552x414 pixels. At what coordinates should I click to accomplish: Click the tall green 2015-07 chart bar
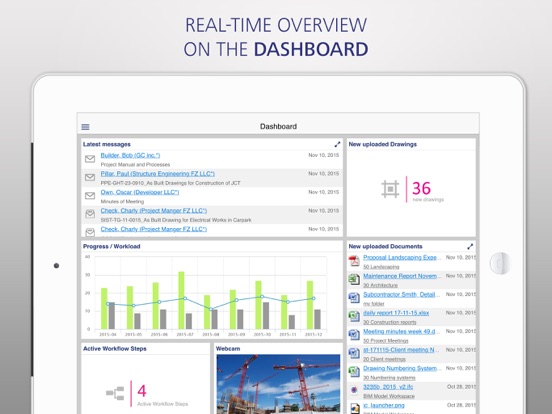(x=181, y=300)
